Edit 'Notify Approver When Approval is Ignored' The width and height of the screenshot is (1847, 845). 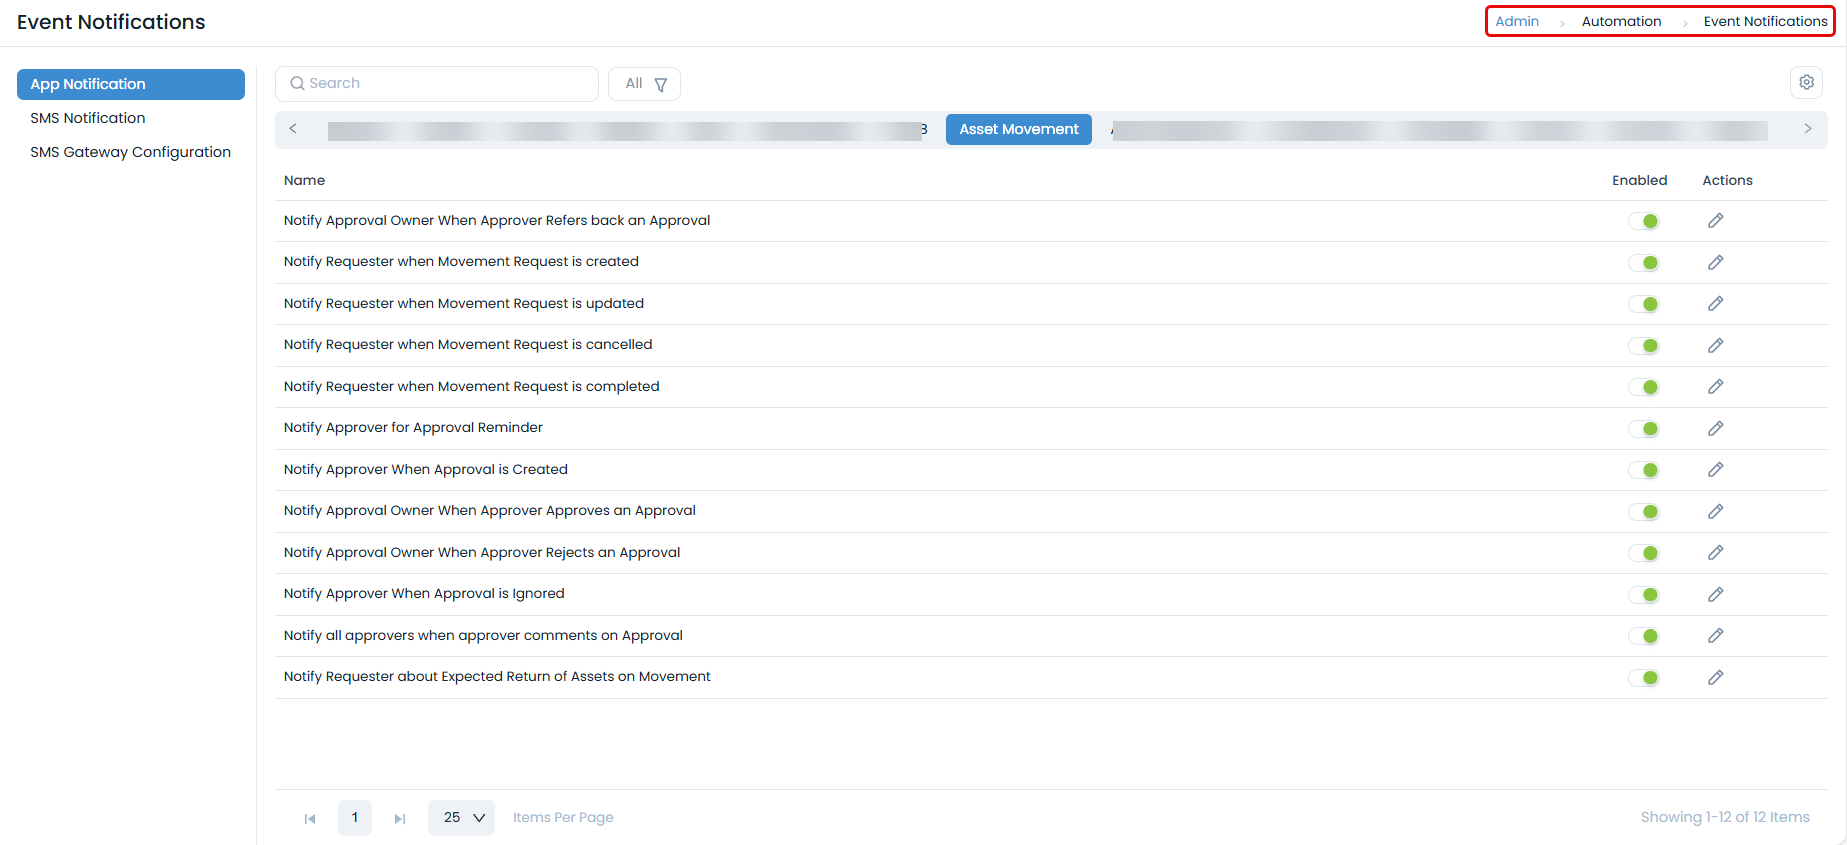point(1715,594)
